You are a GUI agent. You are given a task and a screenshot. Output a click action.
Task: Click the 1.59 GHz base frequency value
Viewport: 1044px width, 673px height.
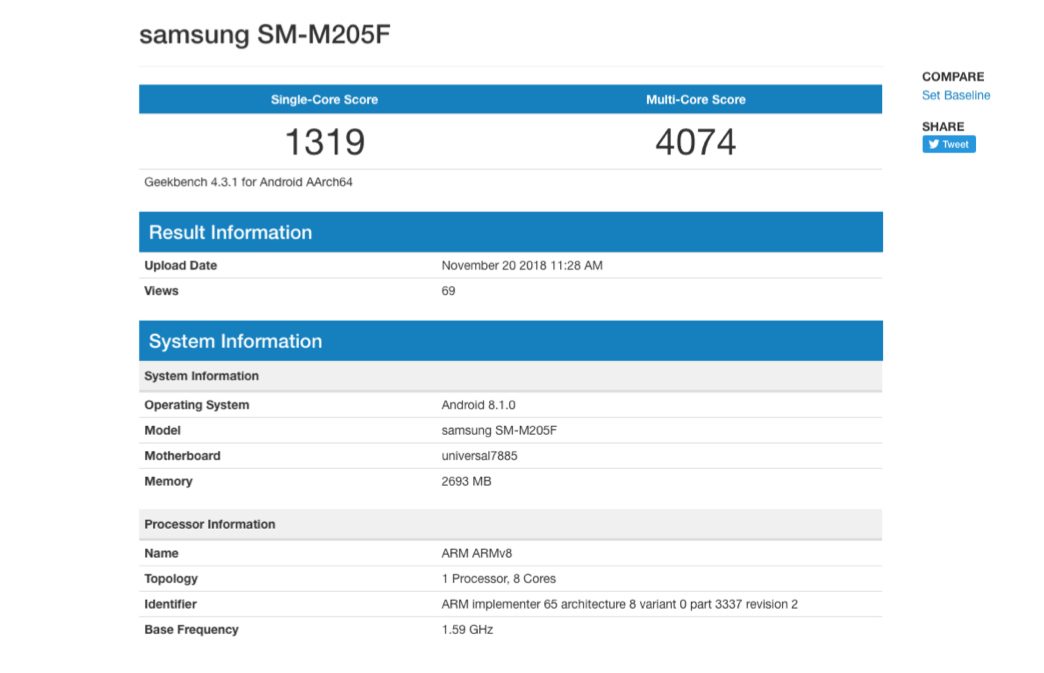(x=467, y=629)
